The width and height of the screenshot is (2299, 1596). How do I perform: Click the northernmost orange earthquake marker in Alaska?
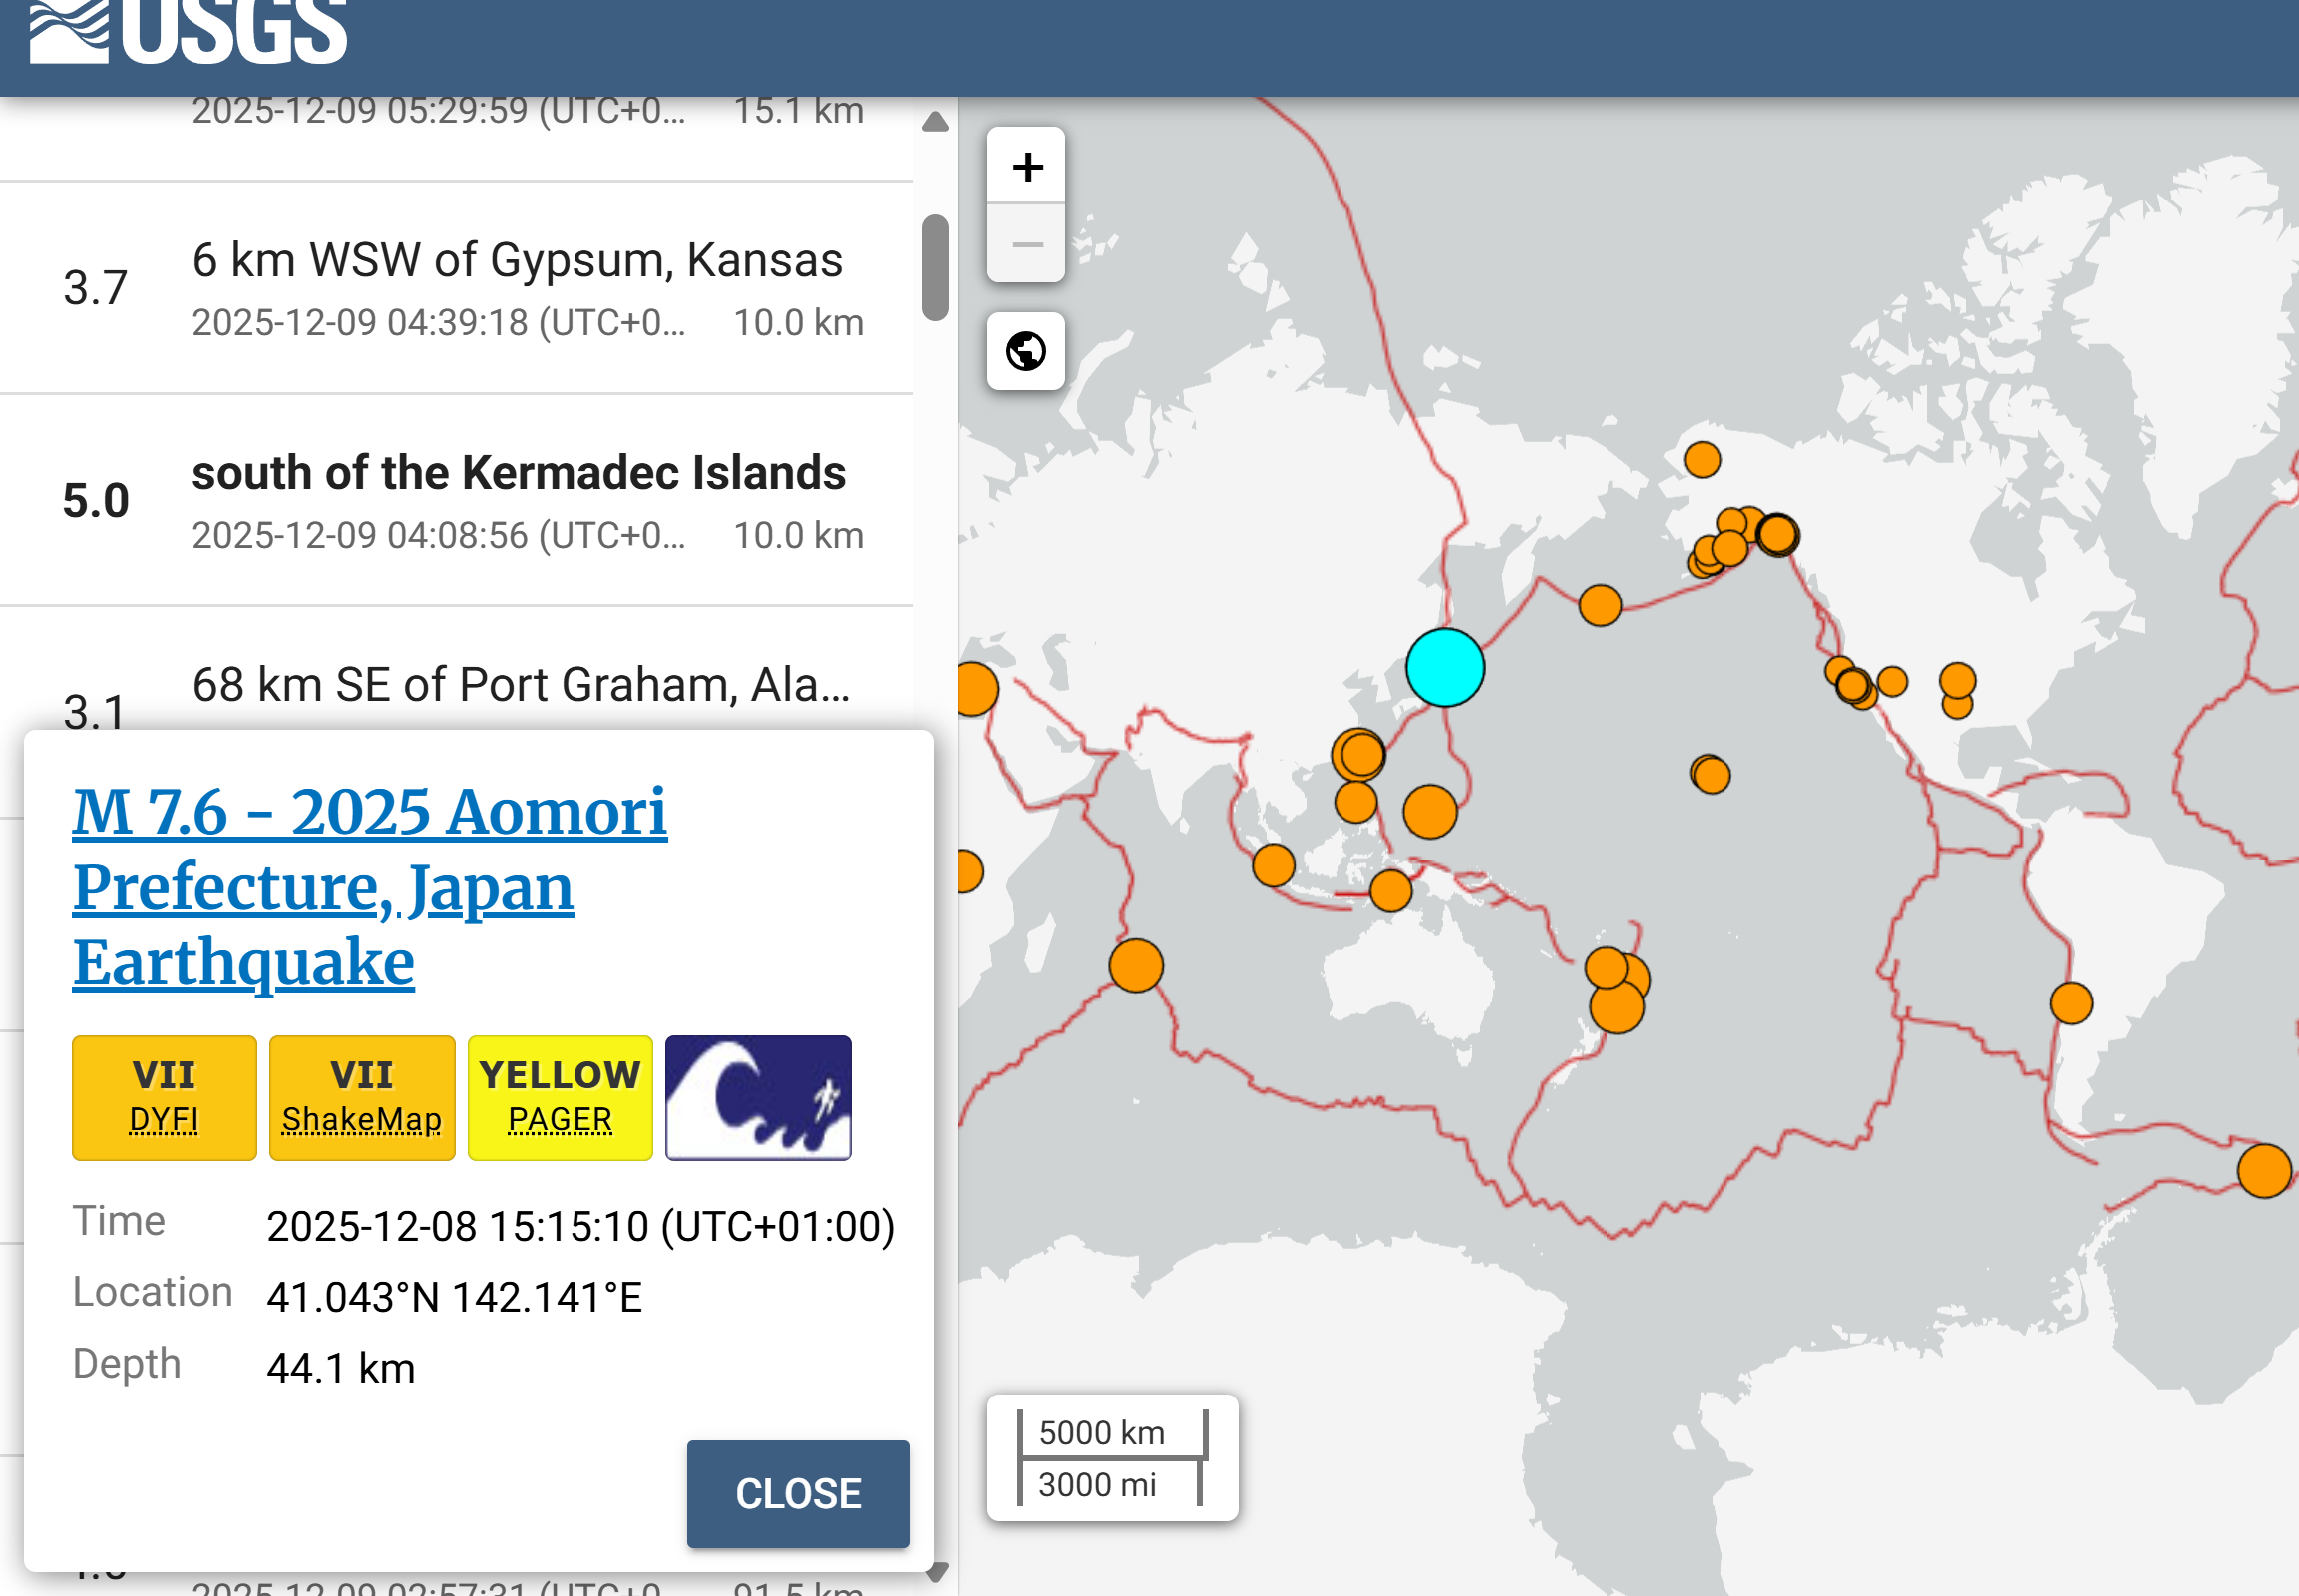coord(1702,460)
